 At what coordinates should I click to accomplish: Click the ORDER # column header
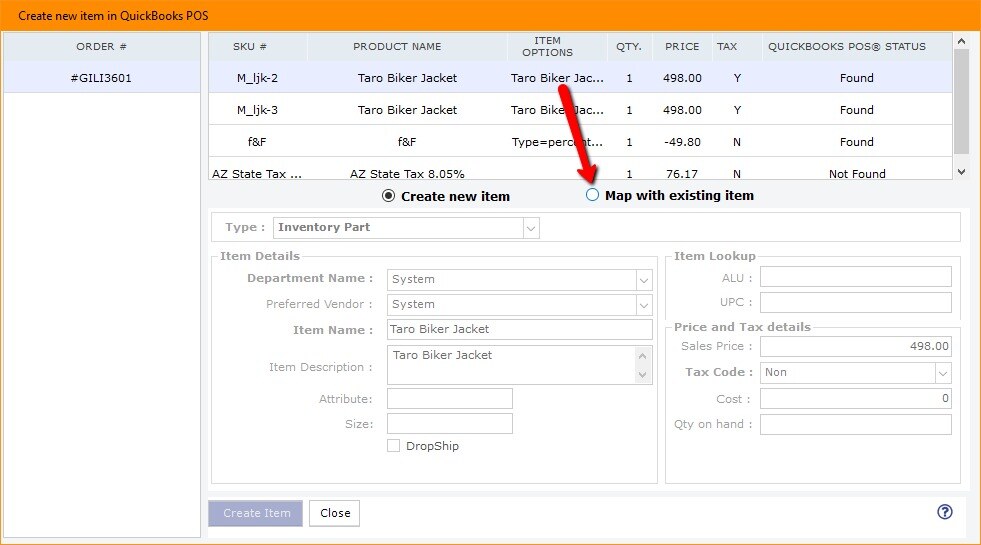(x=101, y=46)
